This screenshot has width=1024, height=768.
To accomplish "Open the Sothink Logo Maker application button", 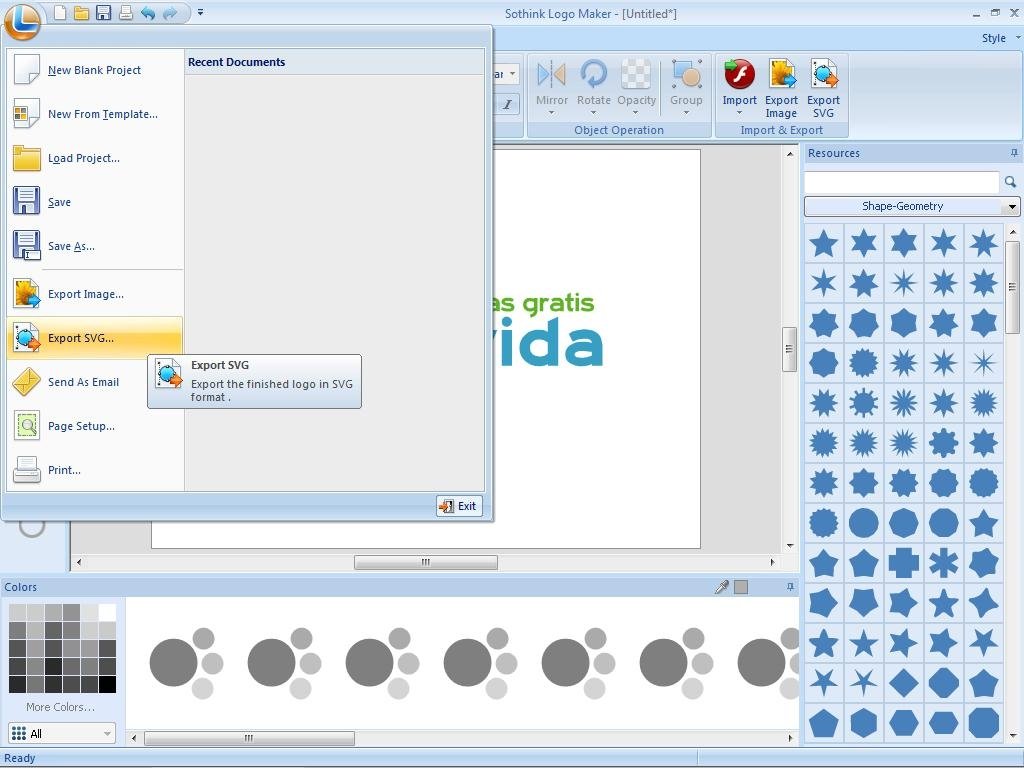I will pos(22,21).
